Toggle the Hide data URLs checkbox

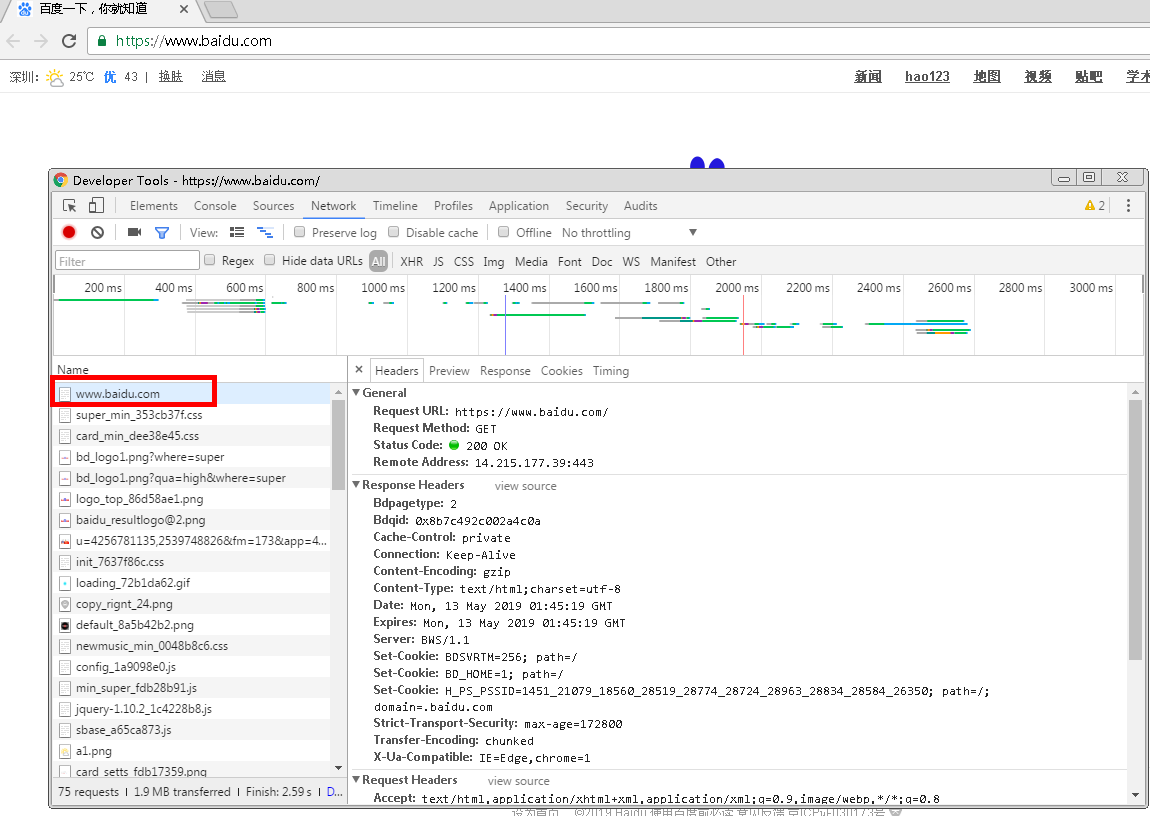270,260
